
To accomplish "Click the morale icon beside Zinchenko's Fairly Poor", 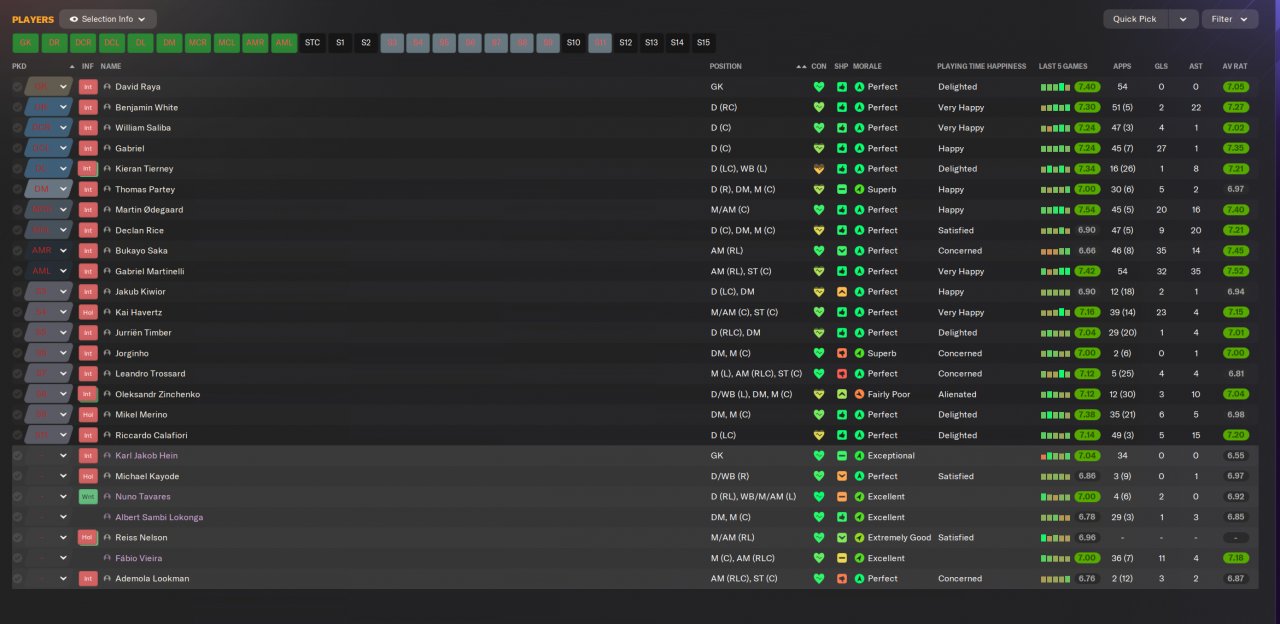I will click(859, 394).
